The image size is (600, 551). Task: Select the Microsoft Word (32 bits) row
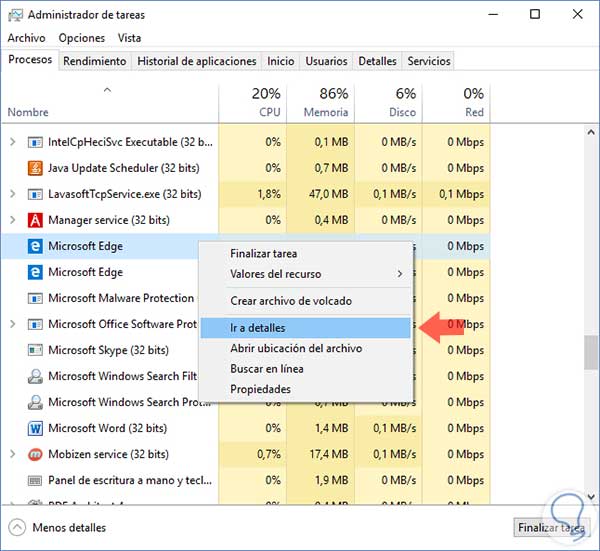pos(246,429)
